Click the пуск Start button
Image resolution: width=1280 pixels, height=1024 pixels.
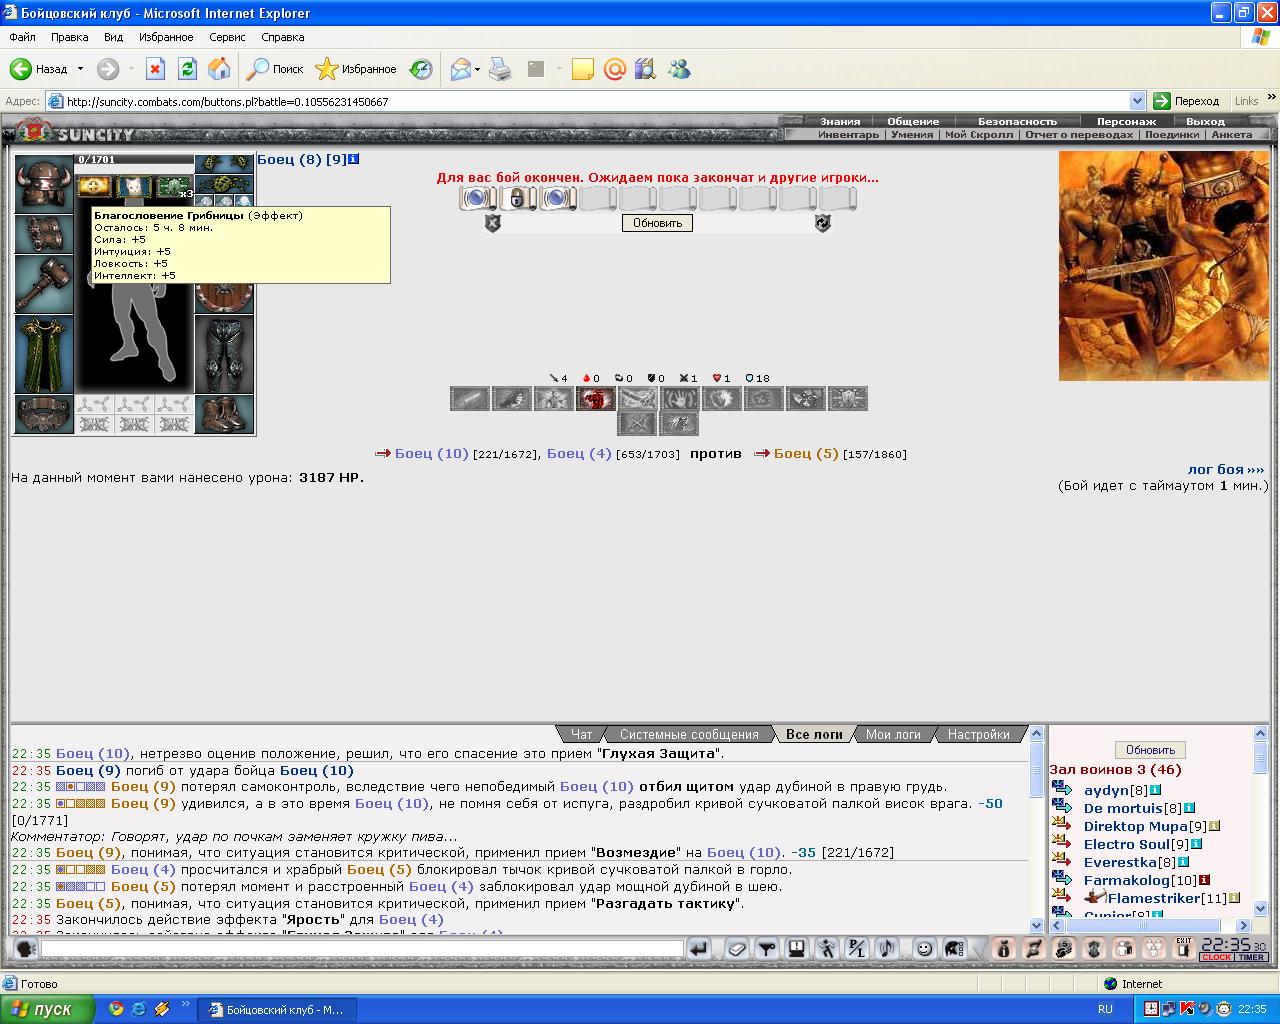click(47, 1009)
